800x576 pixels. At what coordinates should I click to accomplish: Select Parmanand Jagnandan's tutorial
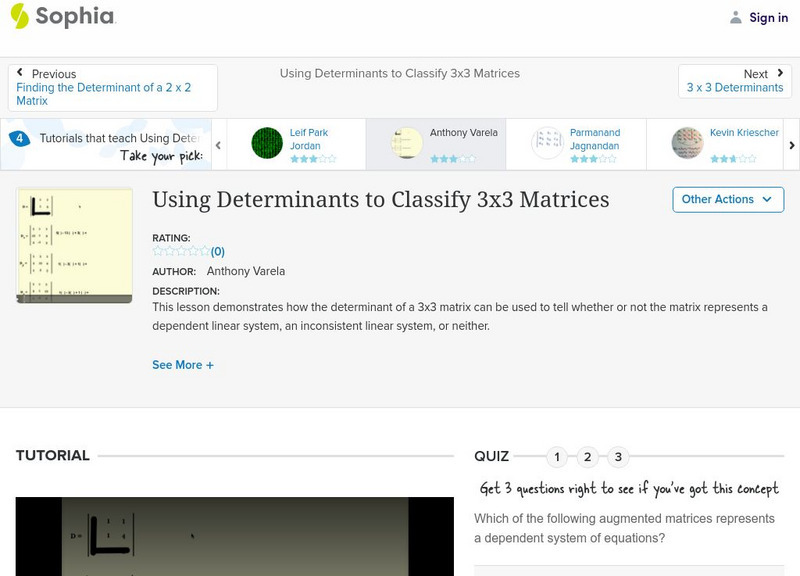pos(576,144)
